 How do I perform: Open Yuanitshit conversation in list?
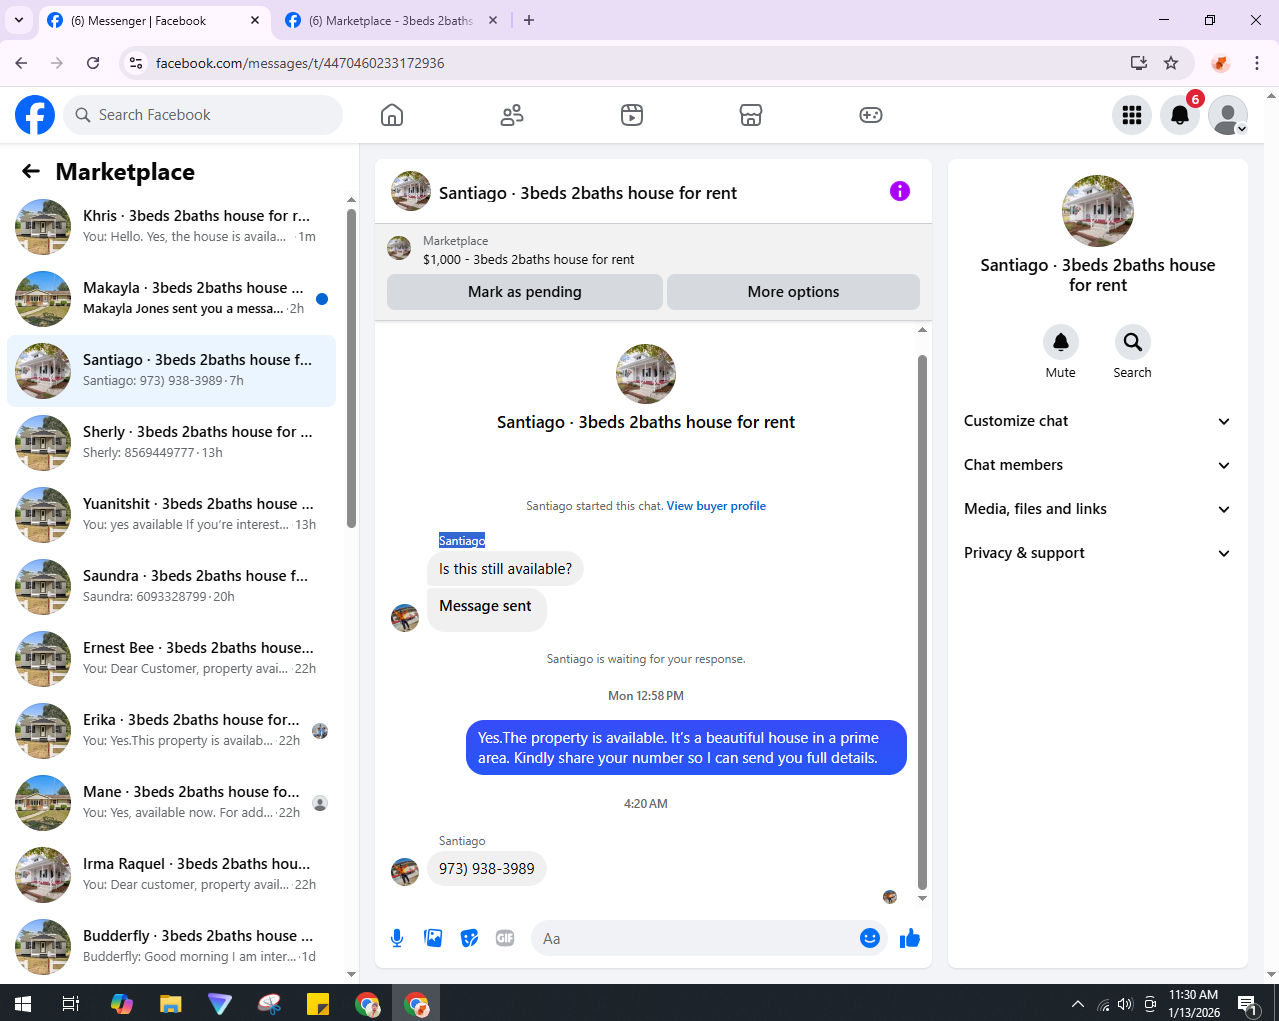172,515
